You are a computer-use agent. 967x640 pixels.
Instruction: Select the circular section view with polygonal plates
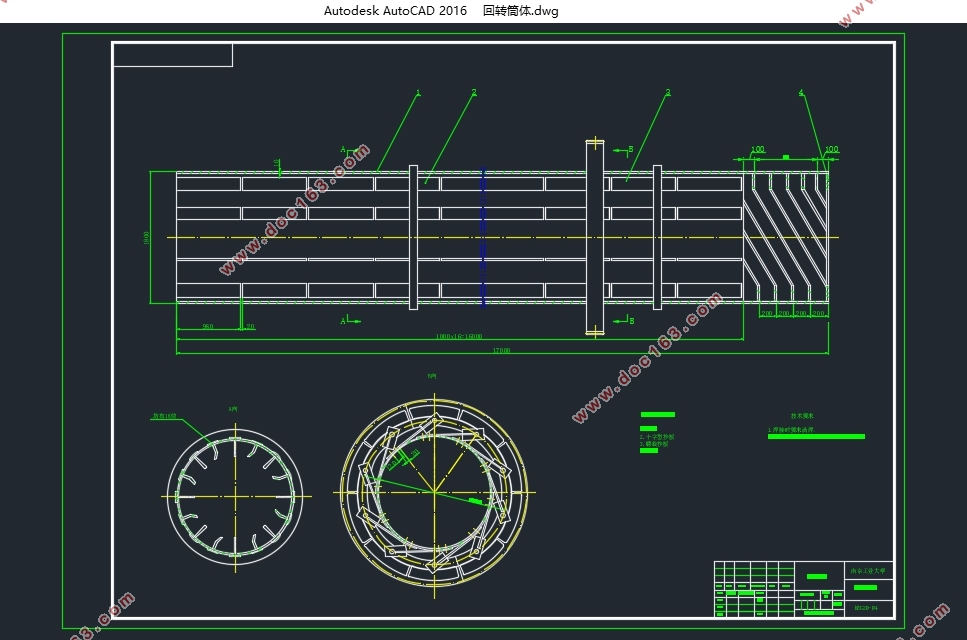(434, 492)
